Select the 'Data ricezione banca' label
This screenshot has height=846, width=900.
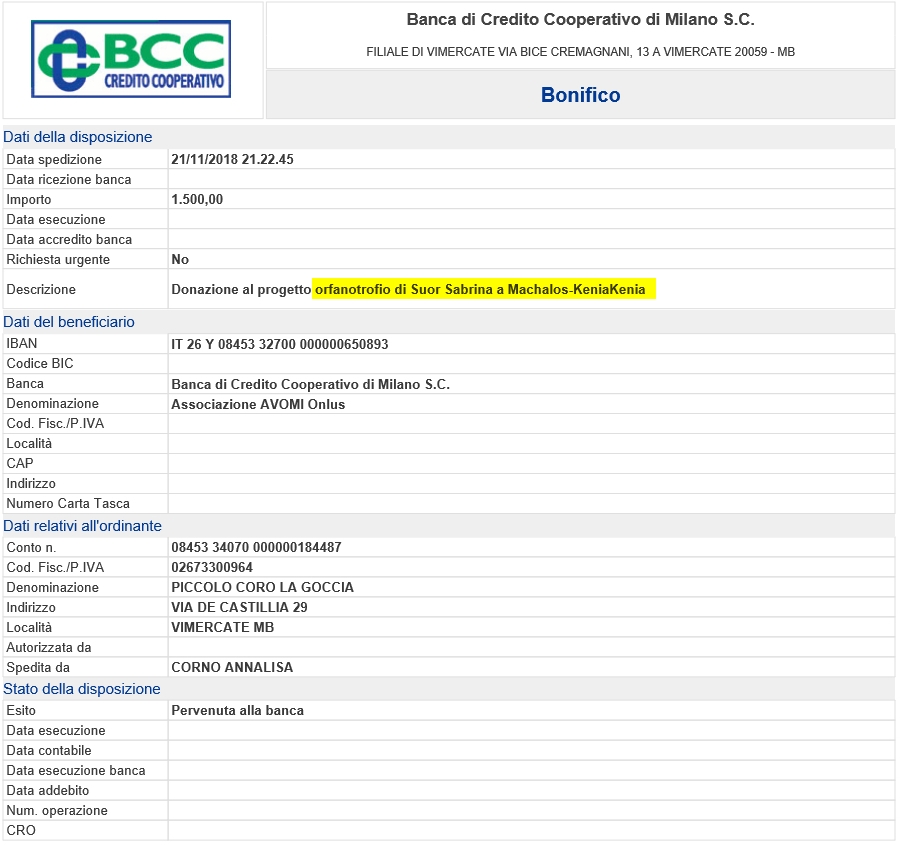(x=69, y=180)
